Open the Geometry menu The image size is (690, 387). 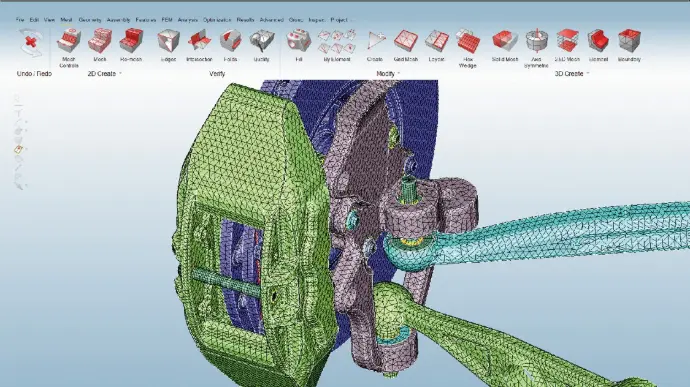pyautogui.click(x=90, y=20)
